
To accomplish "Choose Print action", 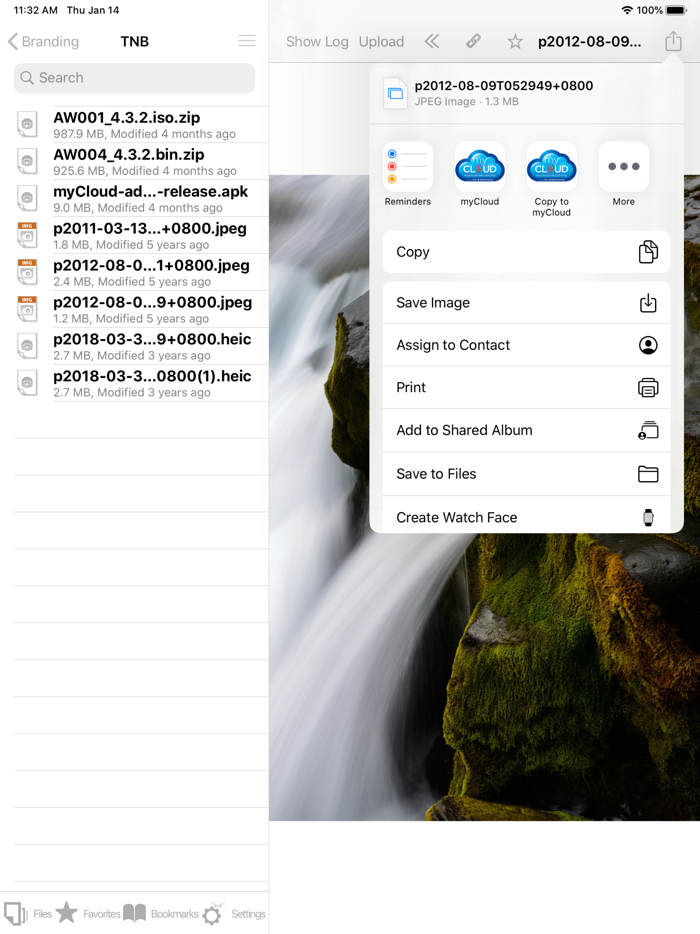I will (x=527, y=387).
